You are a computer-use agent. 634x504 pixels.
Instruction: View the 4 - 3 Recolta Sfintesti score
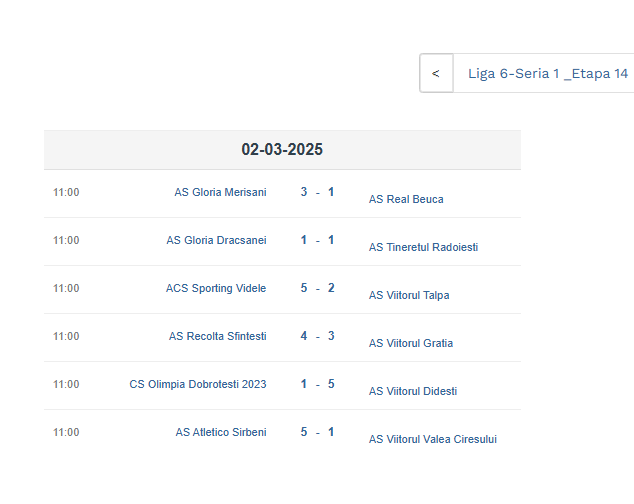pyautogui.click(x=317, y=336)
